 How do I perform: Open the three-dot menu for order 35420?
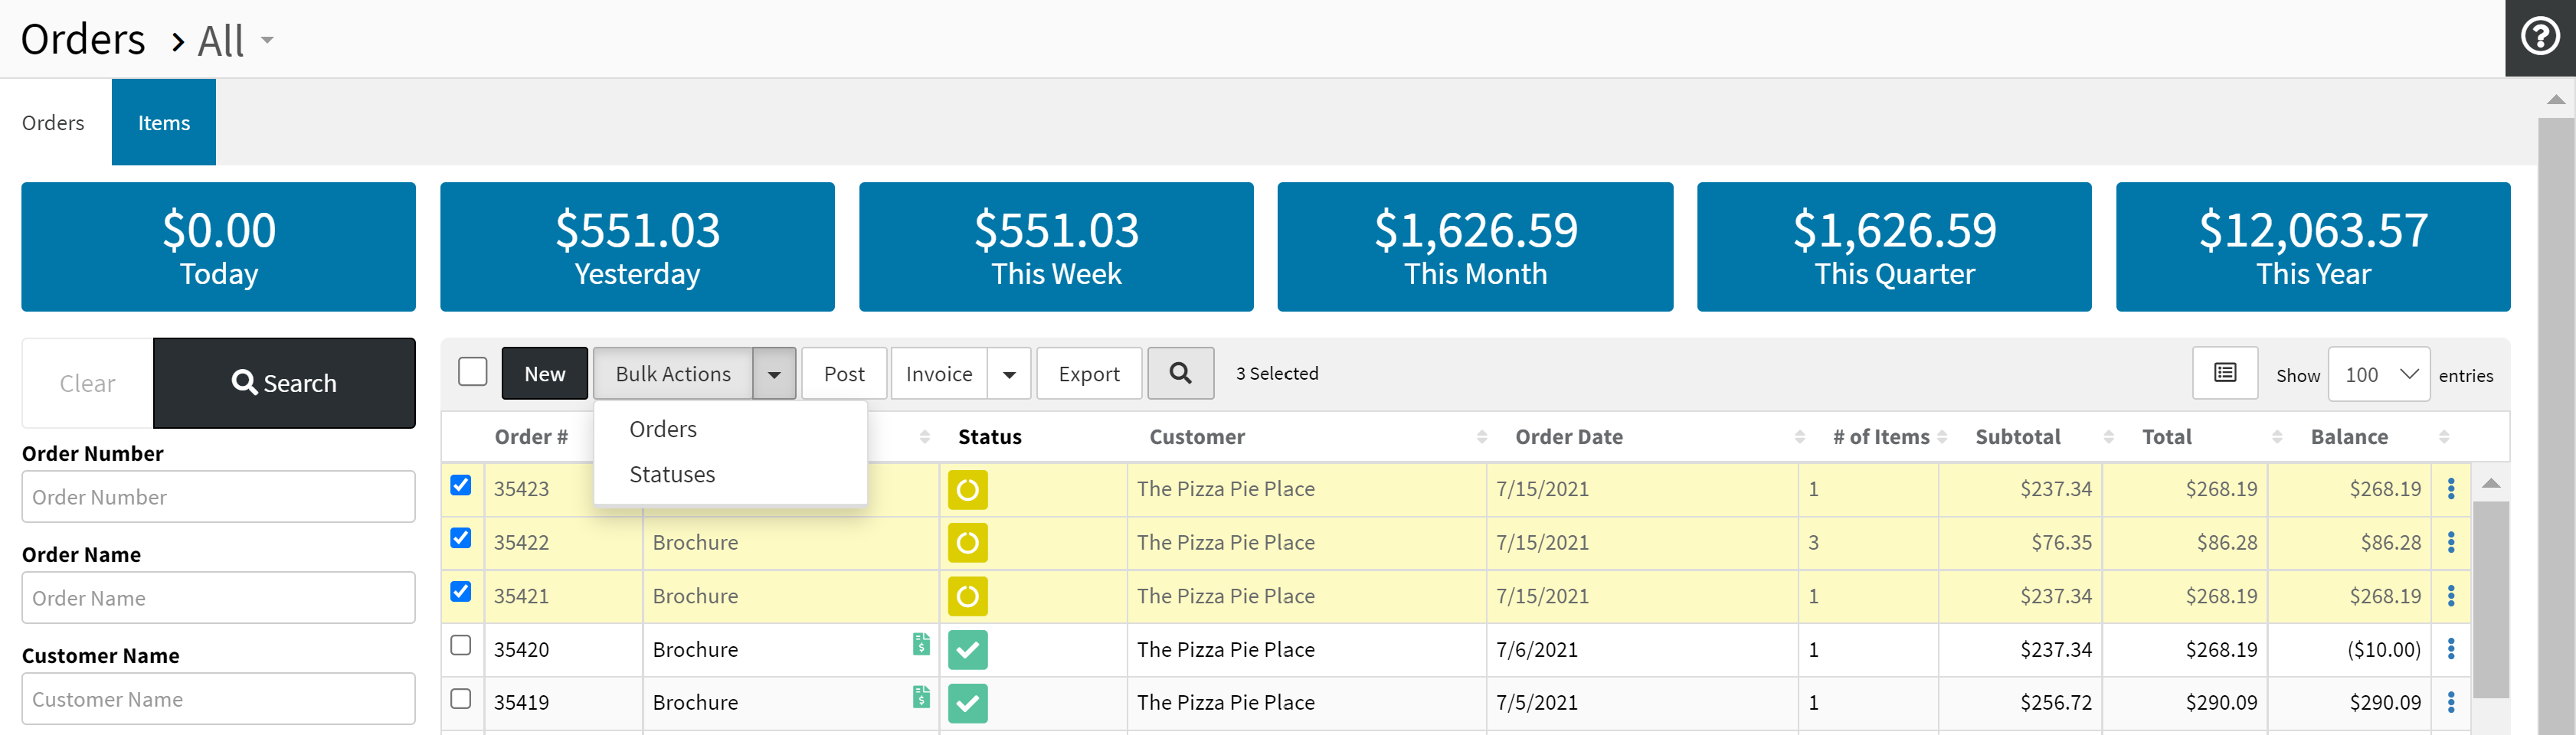pyautogui.click(x=2450, y=649)
